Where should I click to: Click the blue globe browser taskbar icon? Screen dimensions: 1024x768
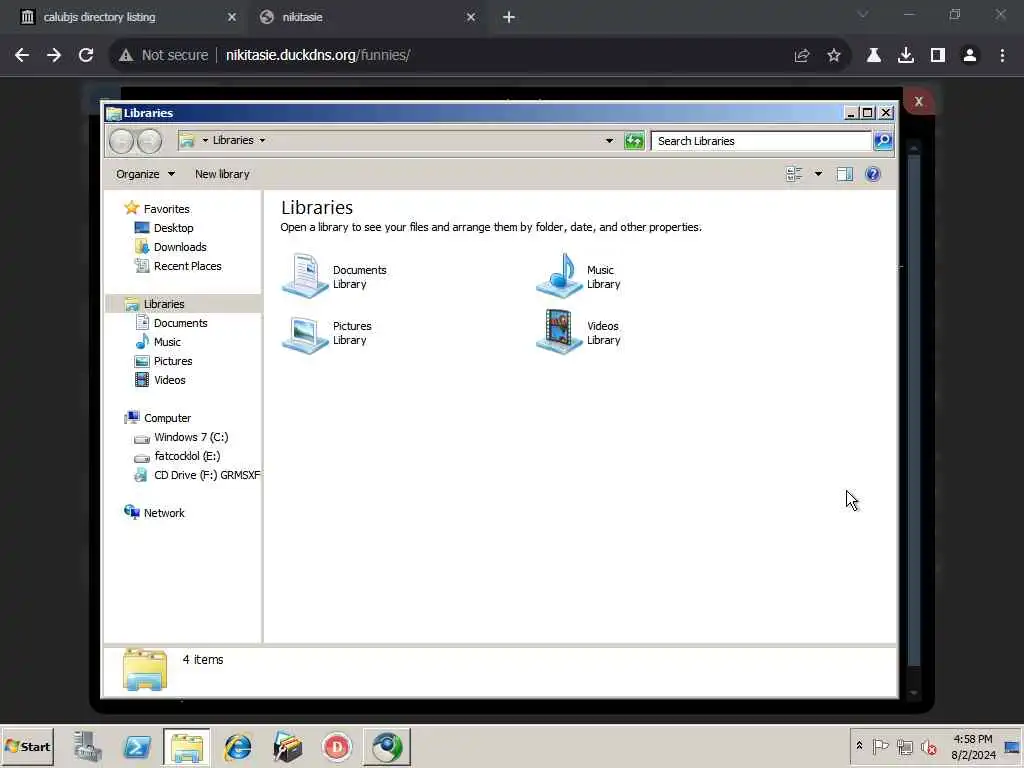point(387,747)
